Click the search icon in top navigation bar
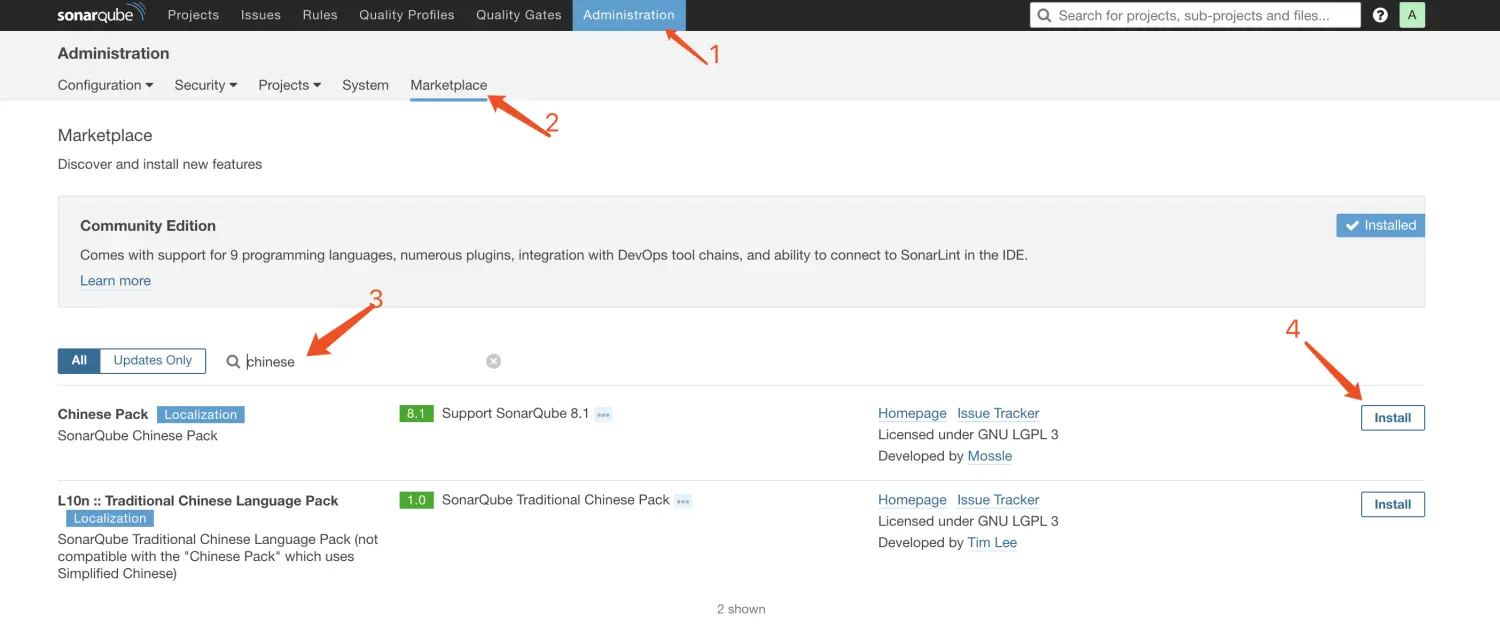Image resolution: width=1500 pixels, height=638 pixels. [x=1044, y=14]
